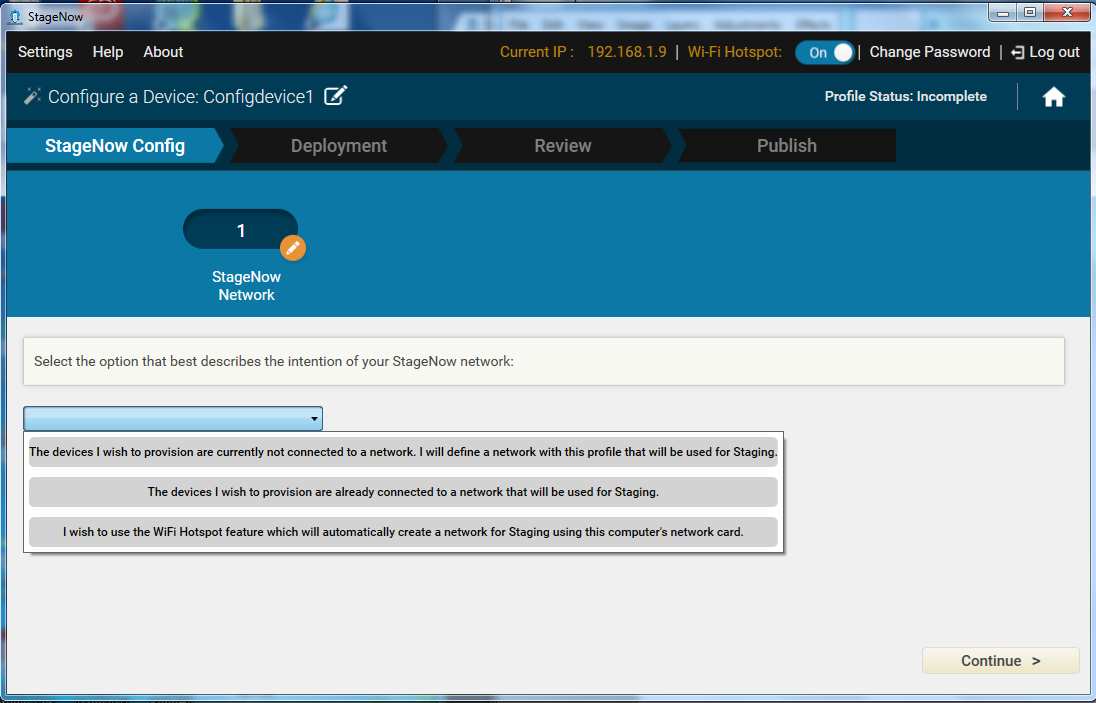1096x703 pixels.
Task: Click the home icon
Action: pos(1053,97)
